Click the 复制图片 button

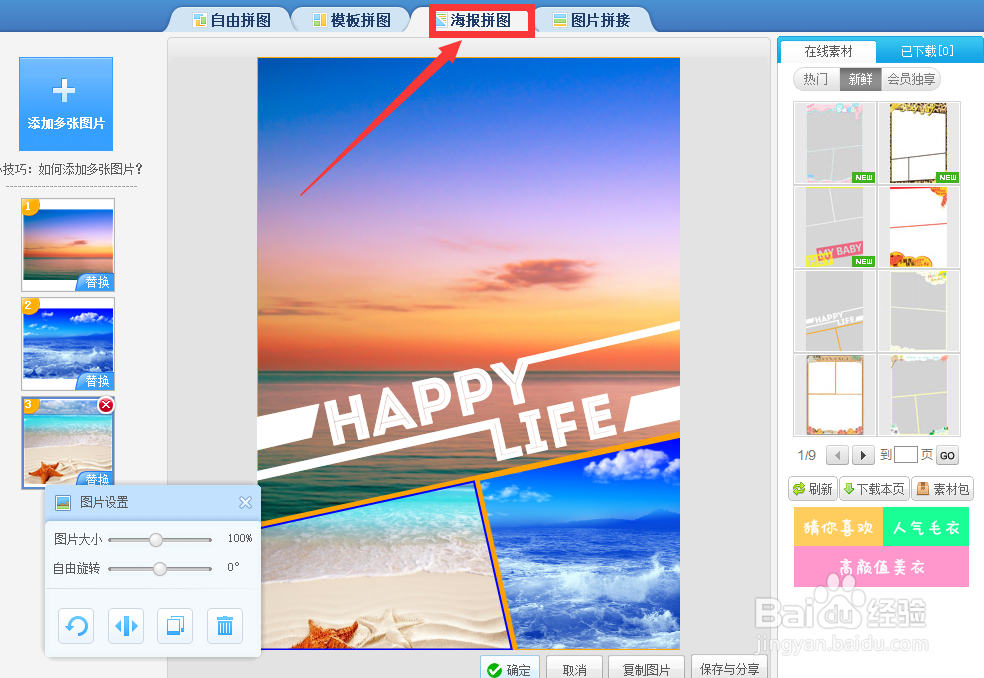point(646,668)
